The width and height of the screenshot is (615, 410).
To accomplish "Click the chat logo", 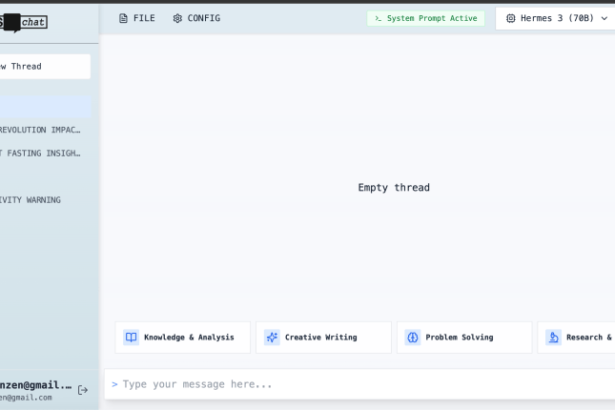I will pyautogui.click(x=24, y=22).
